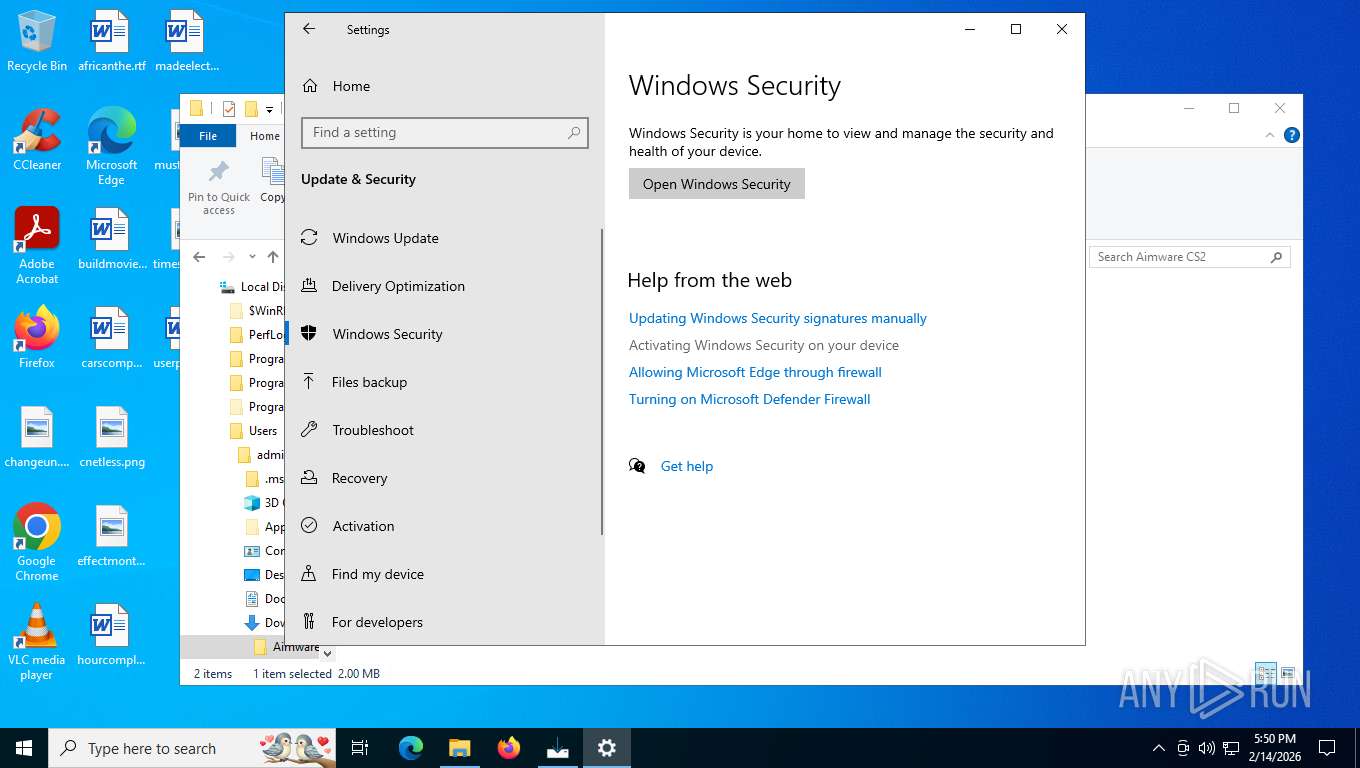Select Microsoft Edge desktop shortcut
This screenshot has height=768, width=1360.
click(111, 147)
